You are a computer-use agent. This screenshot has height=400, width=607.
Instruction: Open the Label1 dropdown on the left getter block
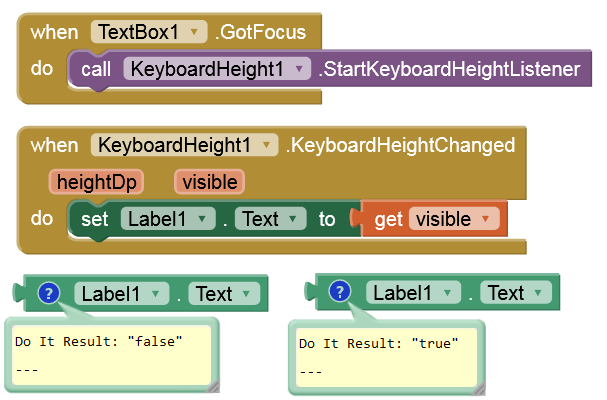tap(156, 294)
